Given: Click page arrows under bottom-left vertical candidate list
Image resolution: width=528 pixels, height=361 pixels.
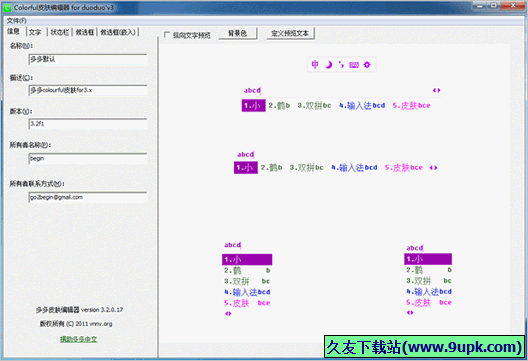Looking at the screenshot, I should 228,314.
